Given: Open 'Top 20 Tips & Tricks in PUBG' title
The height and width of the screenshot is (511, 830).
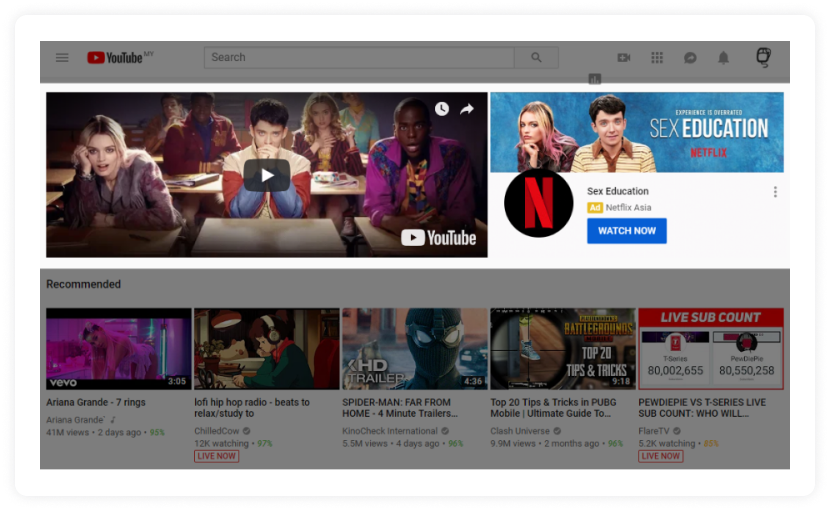Looking at the screenshot, I should [x=553, y=408].
